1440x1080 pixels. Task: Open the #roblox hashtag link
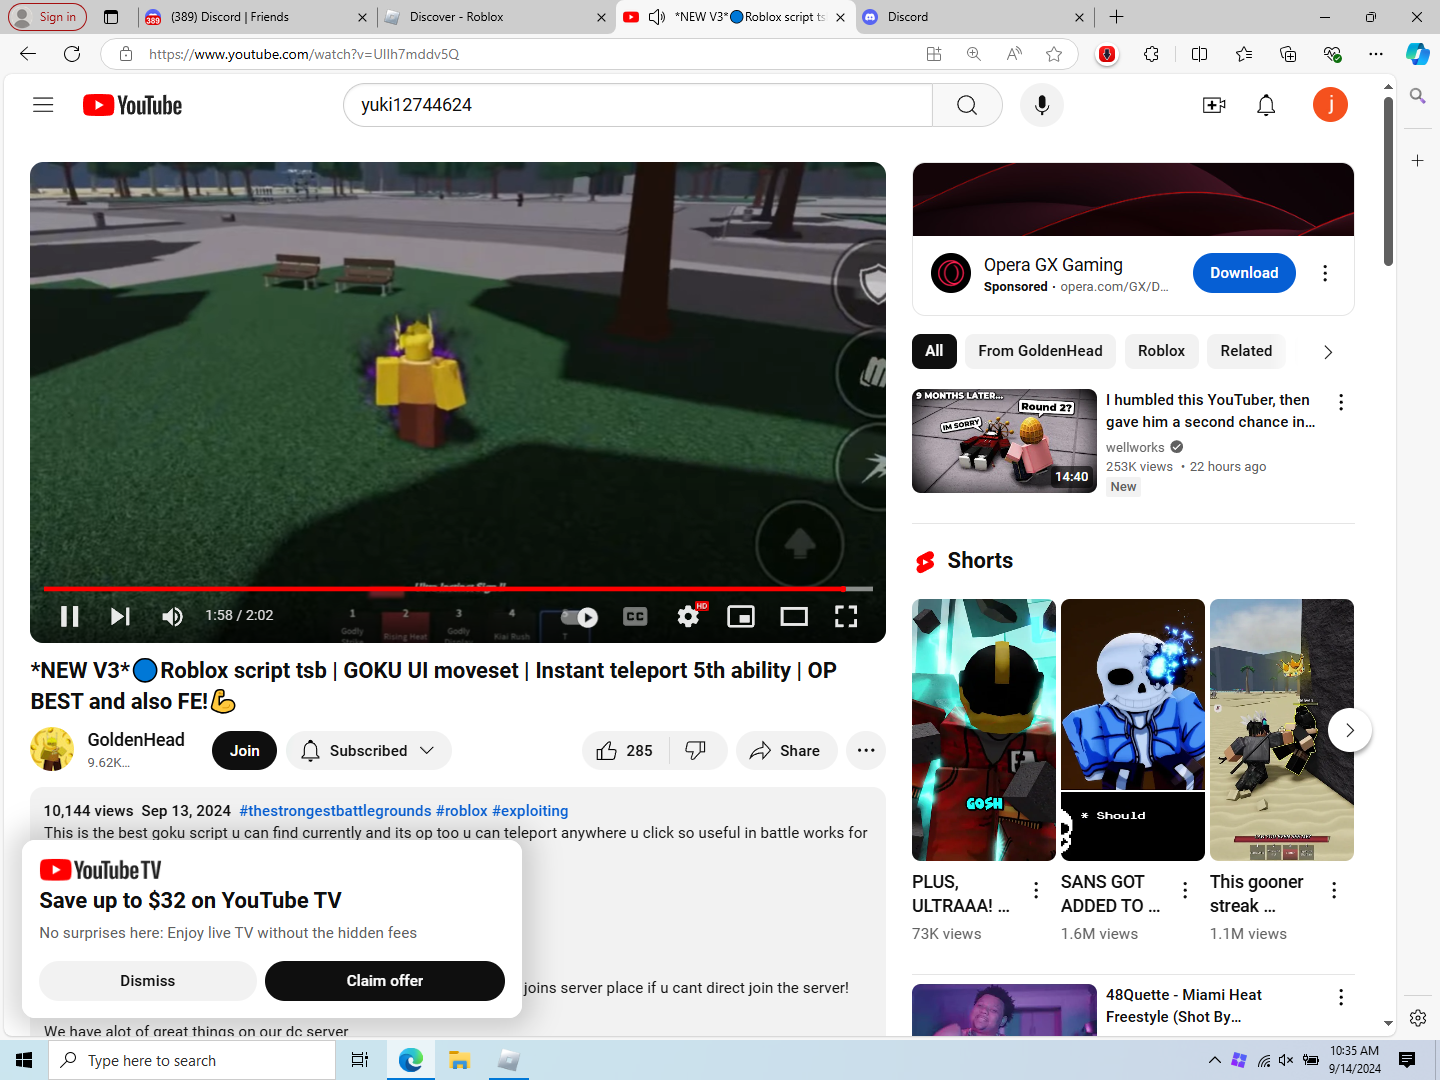point(462,811)
